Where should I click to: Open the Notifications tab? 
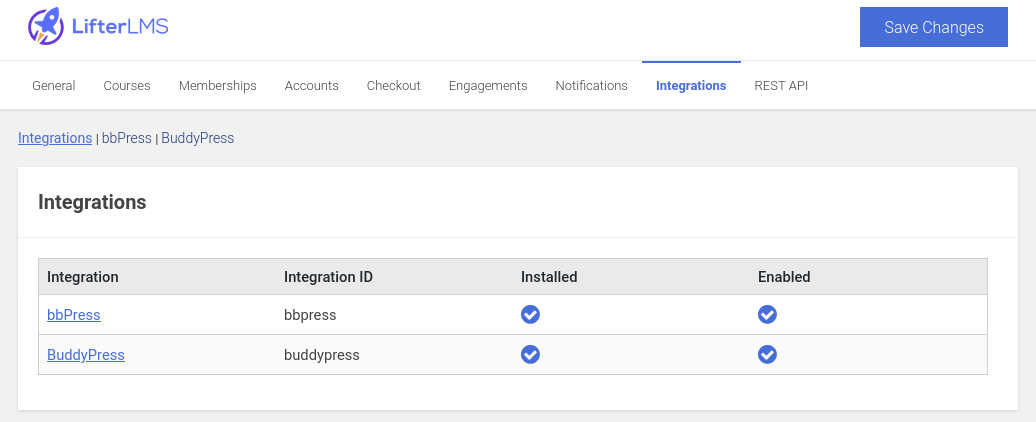[x=591, y=86]
